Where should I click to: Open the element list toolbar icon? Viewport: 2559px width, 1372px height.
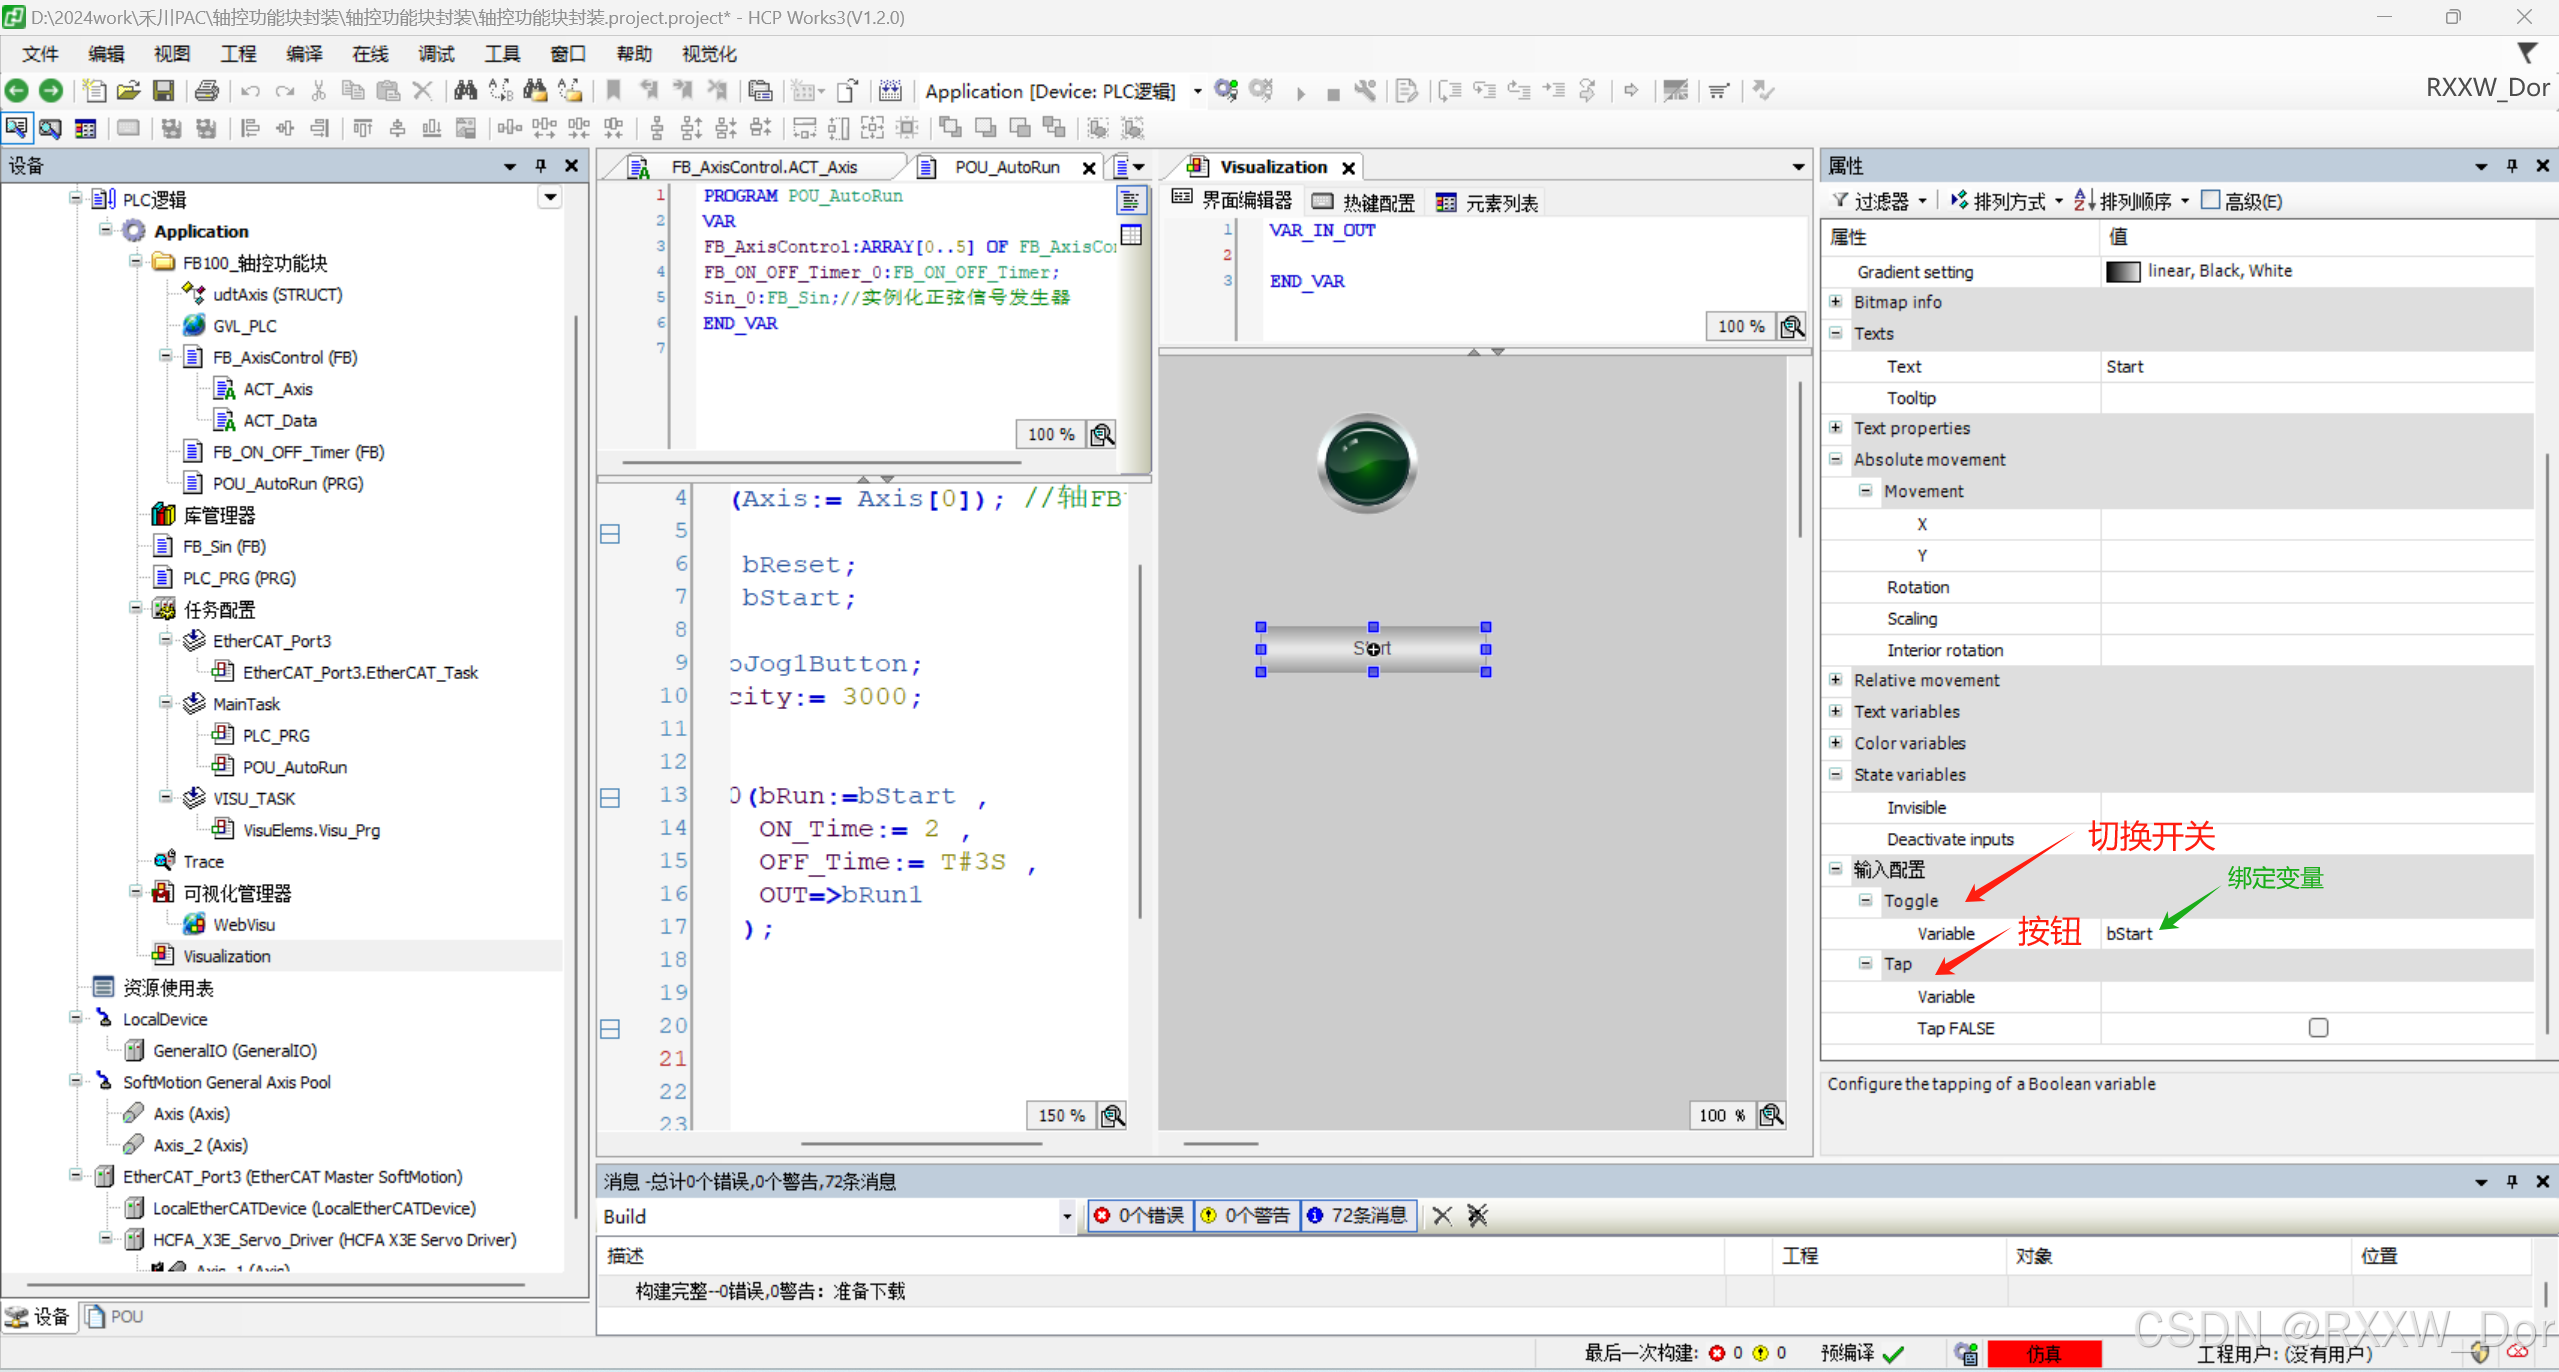(86, 128)
